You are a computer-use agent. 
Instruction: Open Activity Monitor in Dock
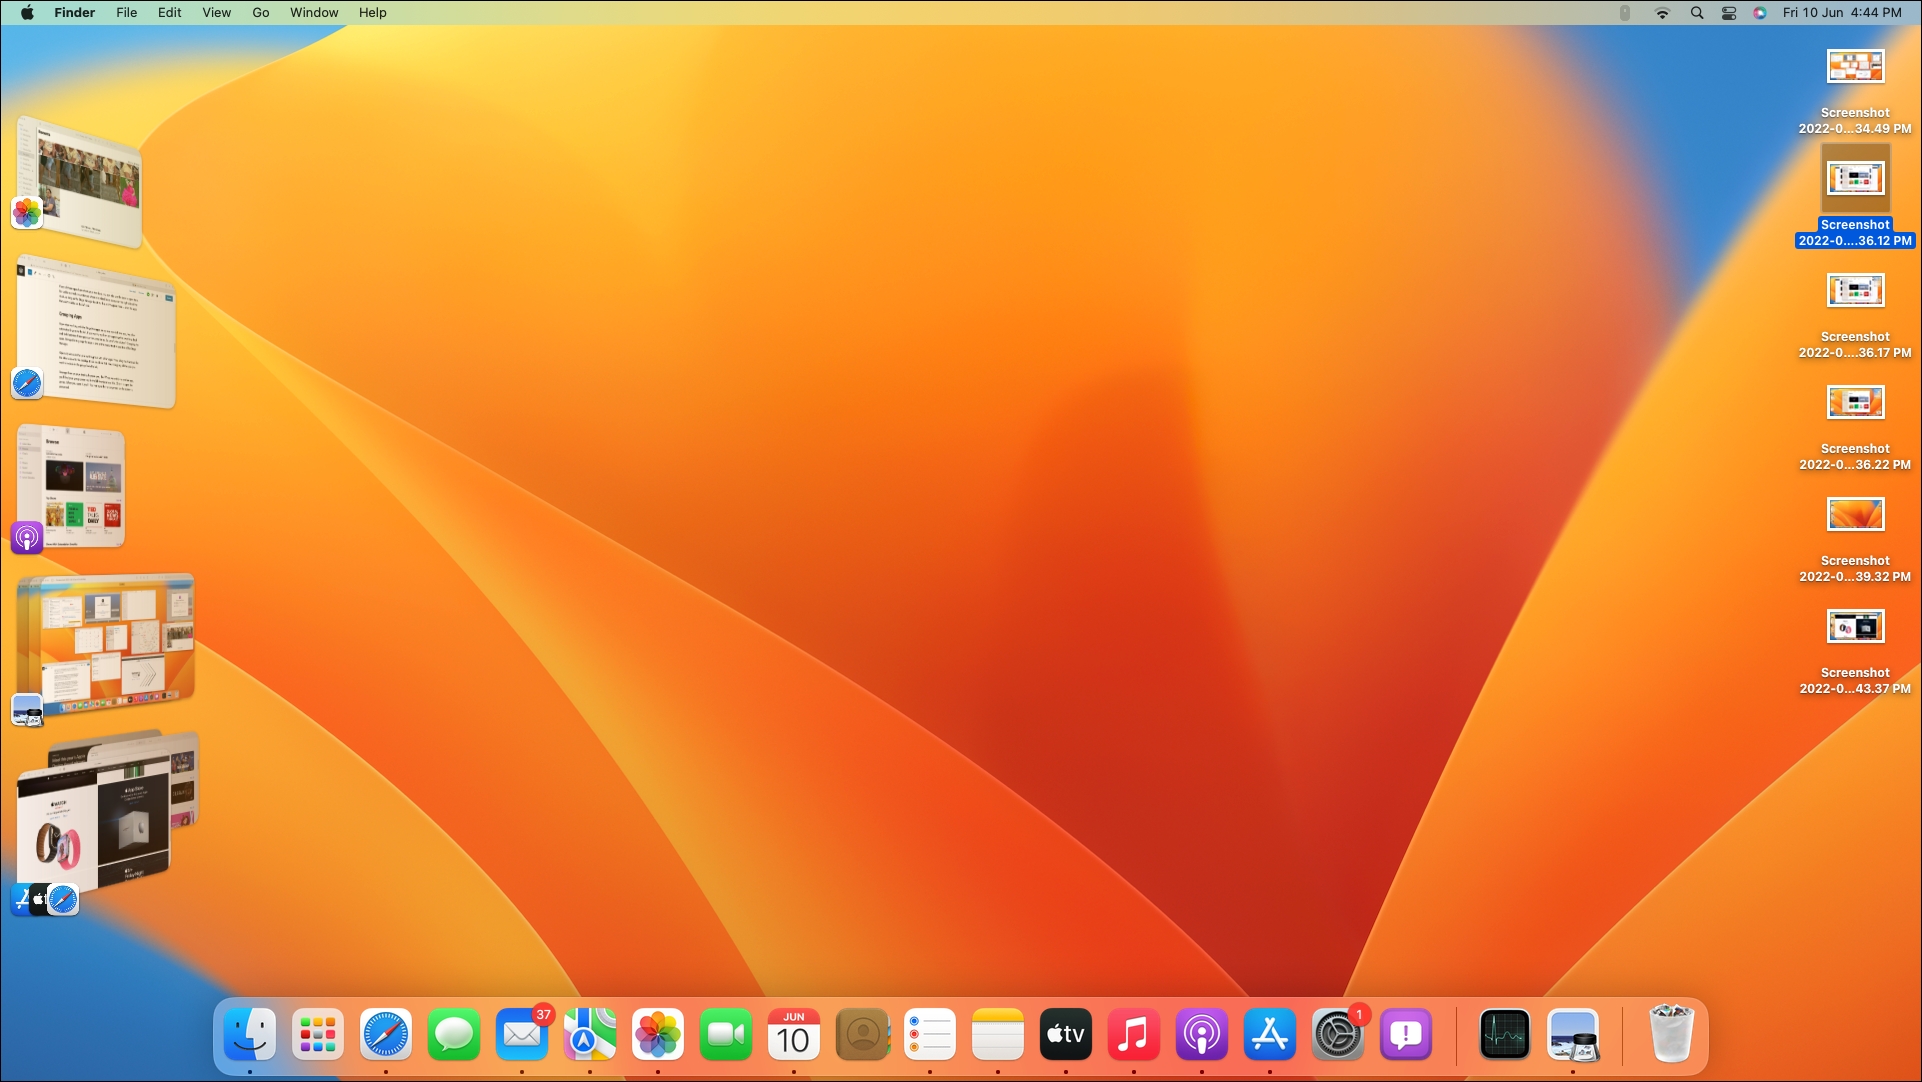(1504, 1035)
